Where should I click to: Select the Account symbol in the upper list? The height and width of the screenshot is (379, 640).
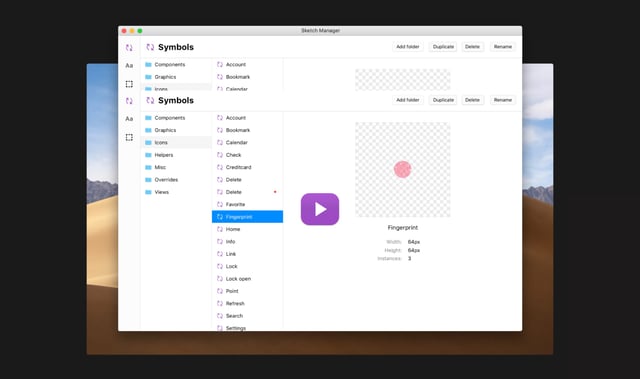(x=247, y=64)
